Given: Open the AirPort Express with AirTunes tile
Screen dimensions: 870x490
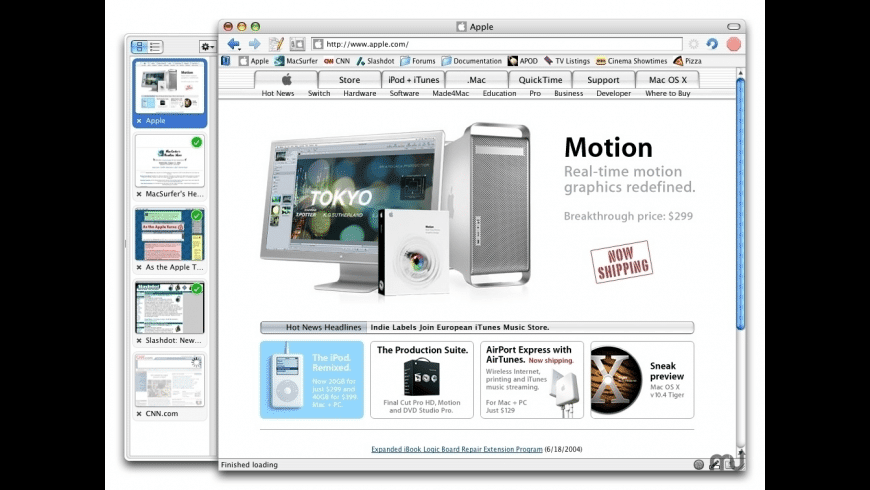Looking at the screenshot, I should click(x=532, y=380).
